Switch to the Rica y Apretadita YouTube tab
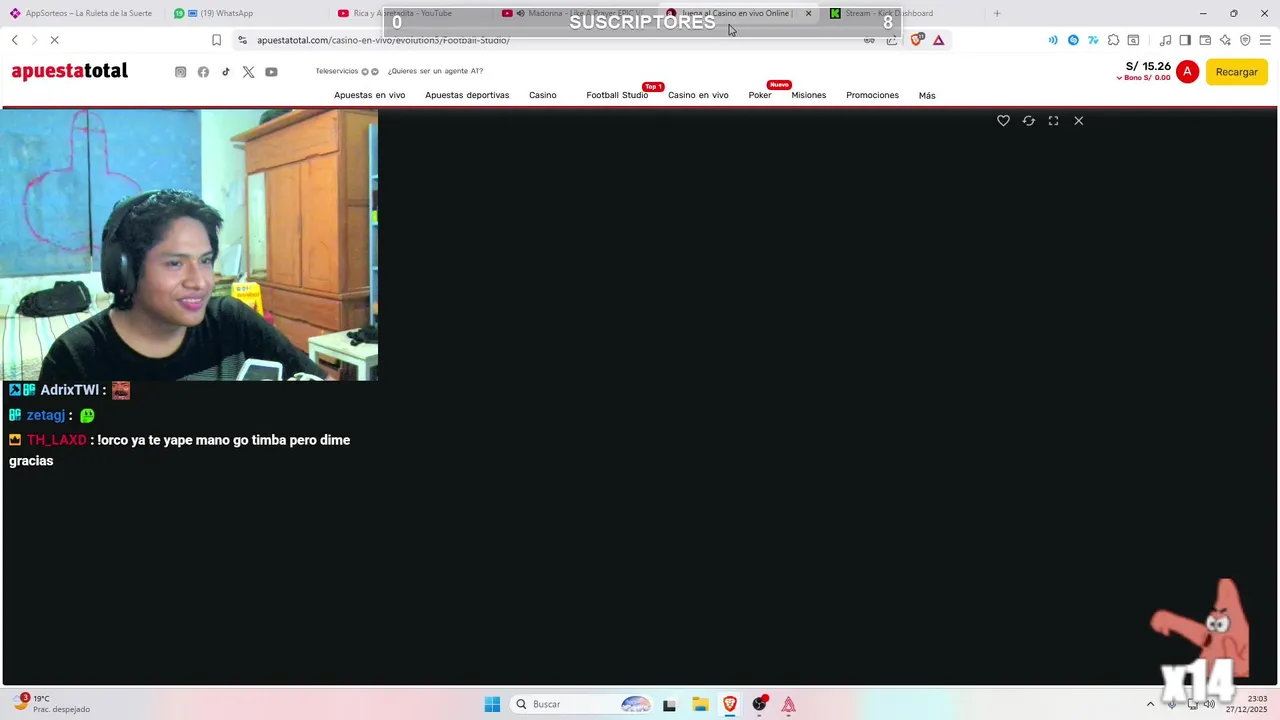The height and width of the screenshot is (720, 1280). [x=410, y=13]
